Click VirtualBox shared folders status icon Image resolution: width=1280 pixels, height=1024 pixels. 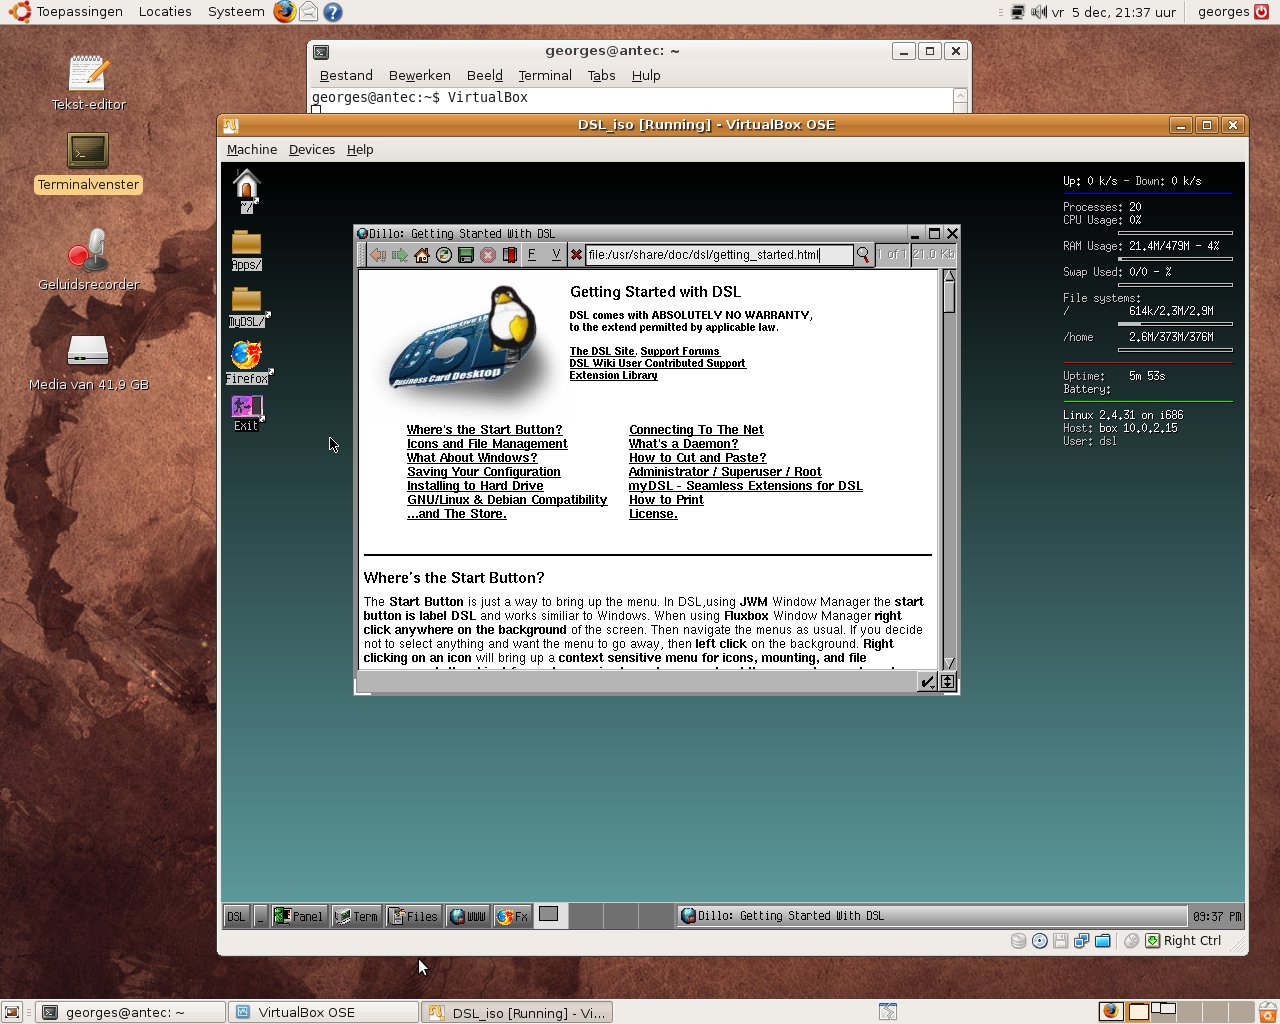1102,941
